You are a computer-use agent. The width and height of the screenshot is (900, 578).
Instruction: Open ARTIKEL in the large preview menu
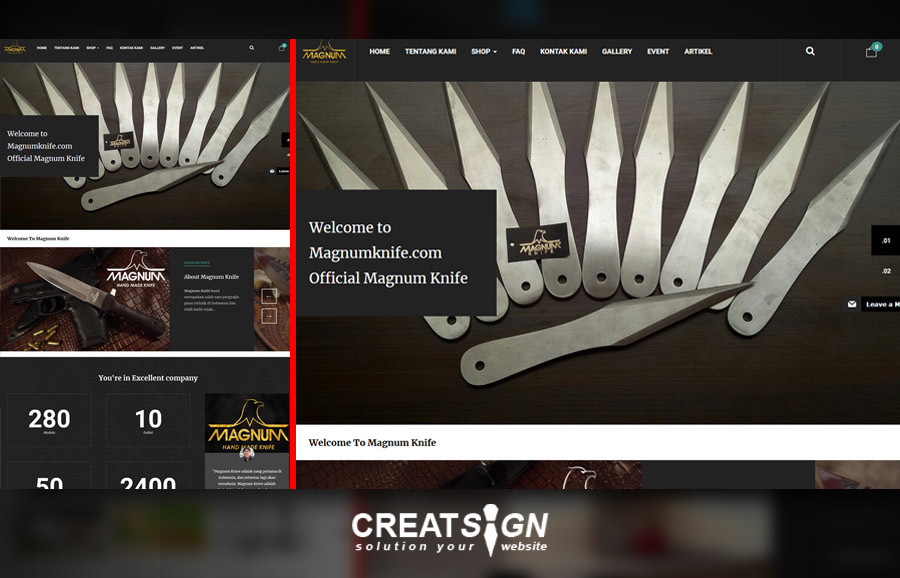pos(698,52)
